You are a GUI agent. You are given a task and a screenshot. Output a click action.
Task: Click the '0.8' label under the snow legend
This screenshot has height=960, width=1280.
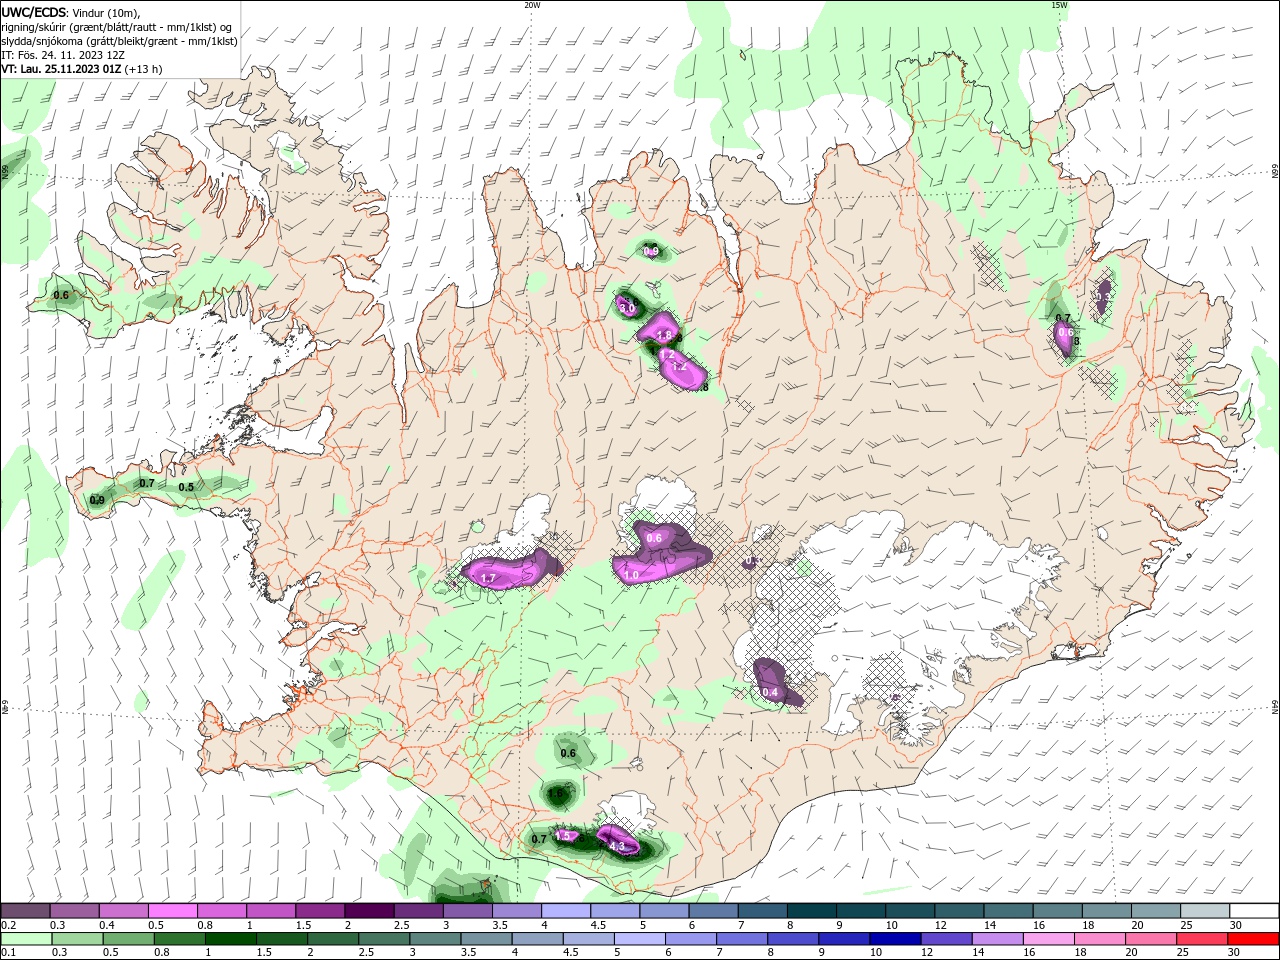pyautogui.click(x=204, y=925)
